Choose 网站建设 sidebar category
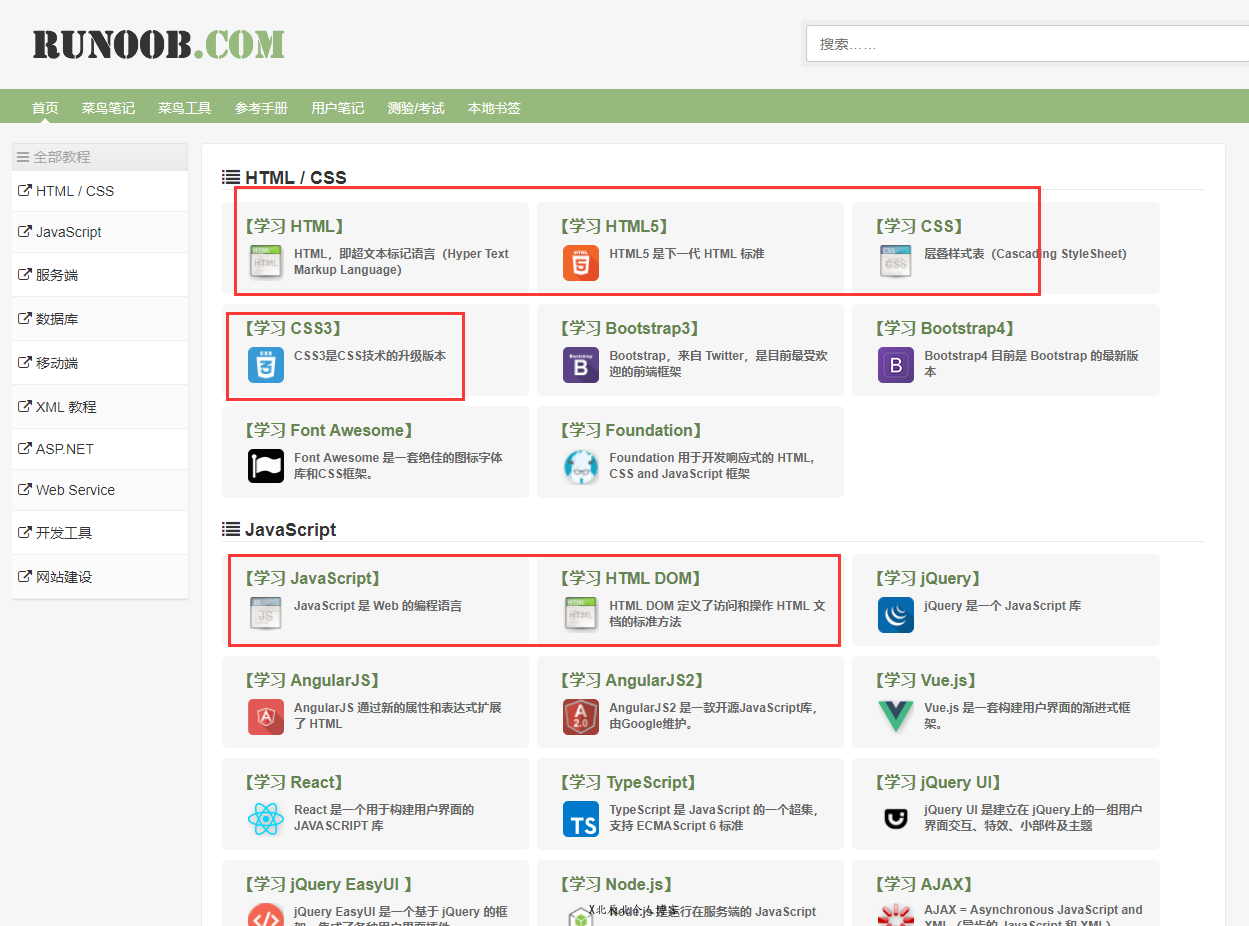Image resolution: width=1249 pixels, height=926 pixels. point(64,577)
